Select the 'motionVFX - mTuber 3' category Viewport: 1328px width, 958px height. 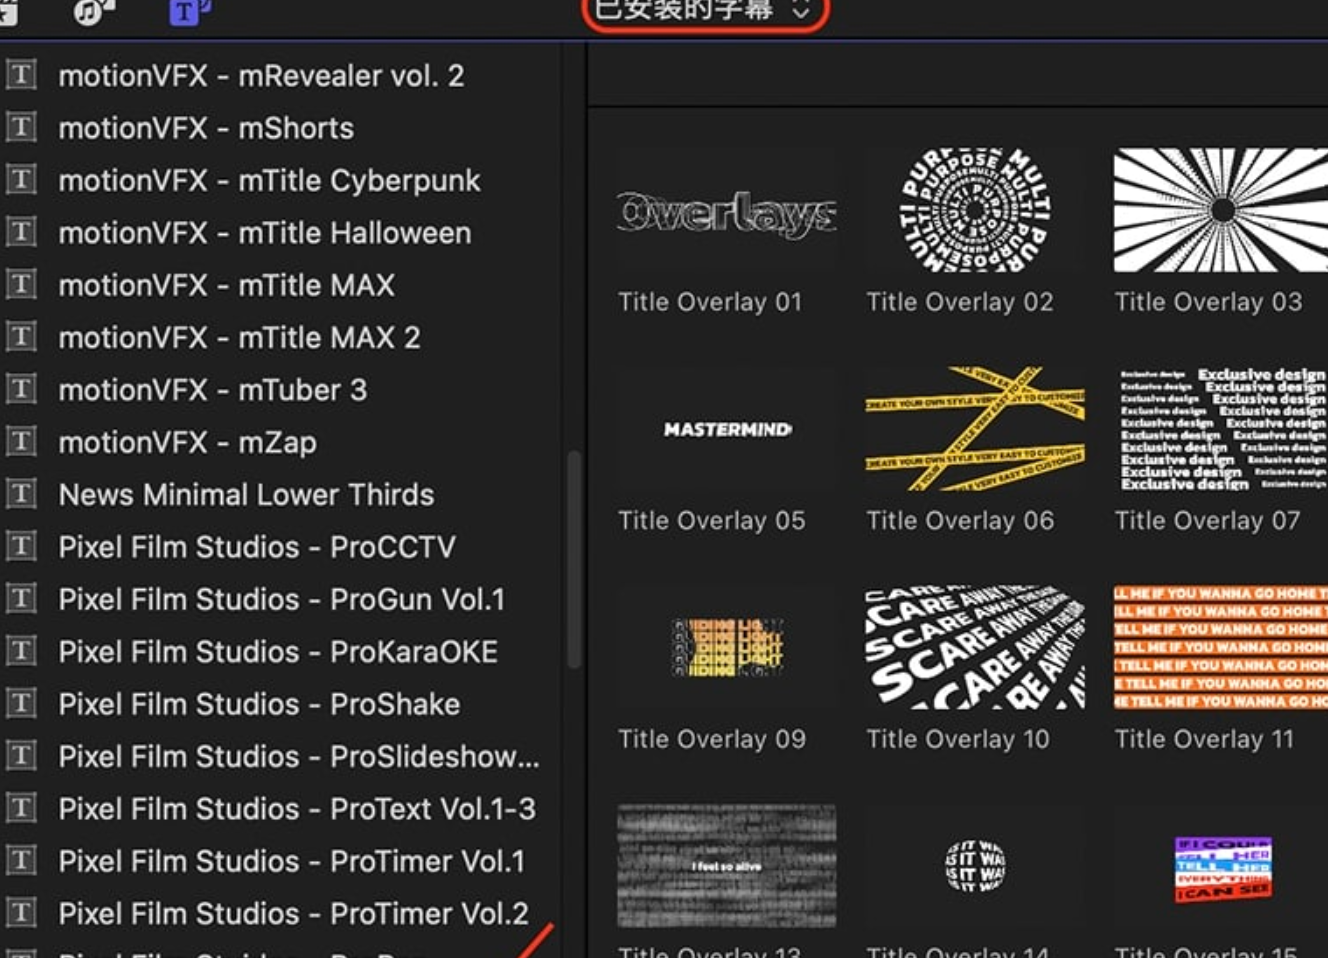pos(213,389)
